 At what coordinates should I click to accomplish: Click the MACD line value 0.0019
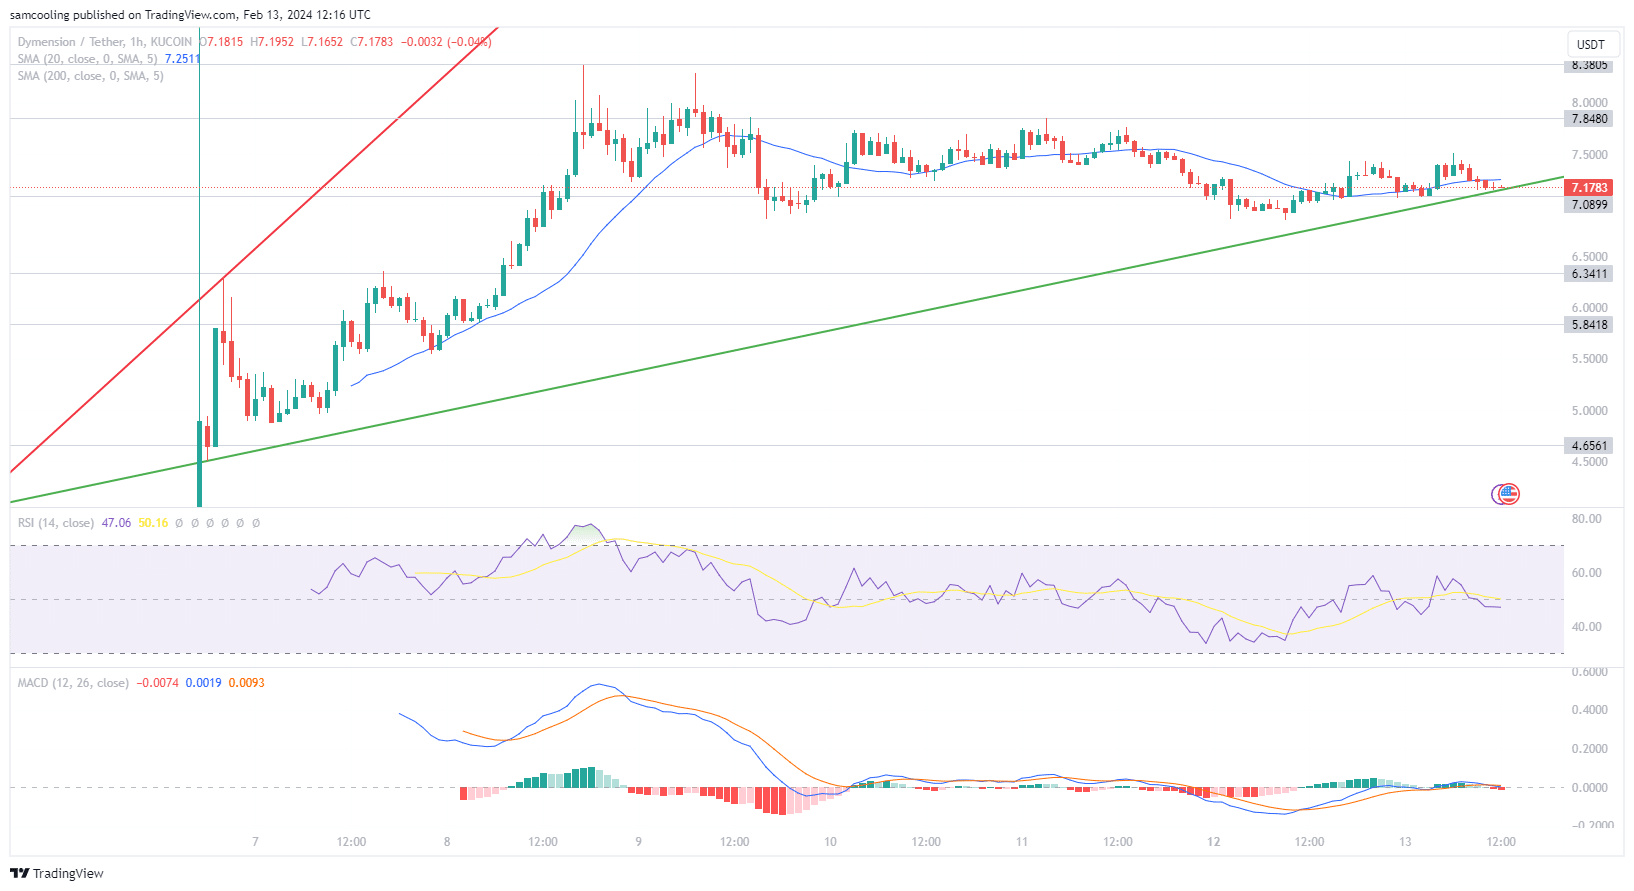coord(204,683)
